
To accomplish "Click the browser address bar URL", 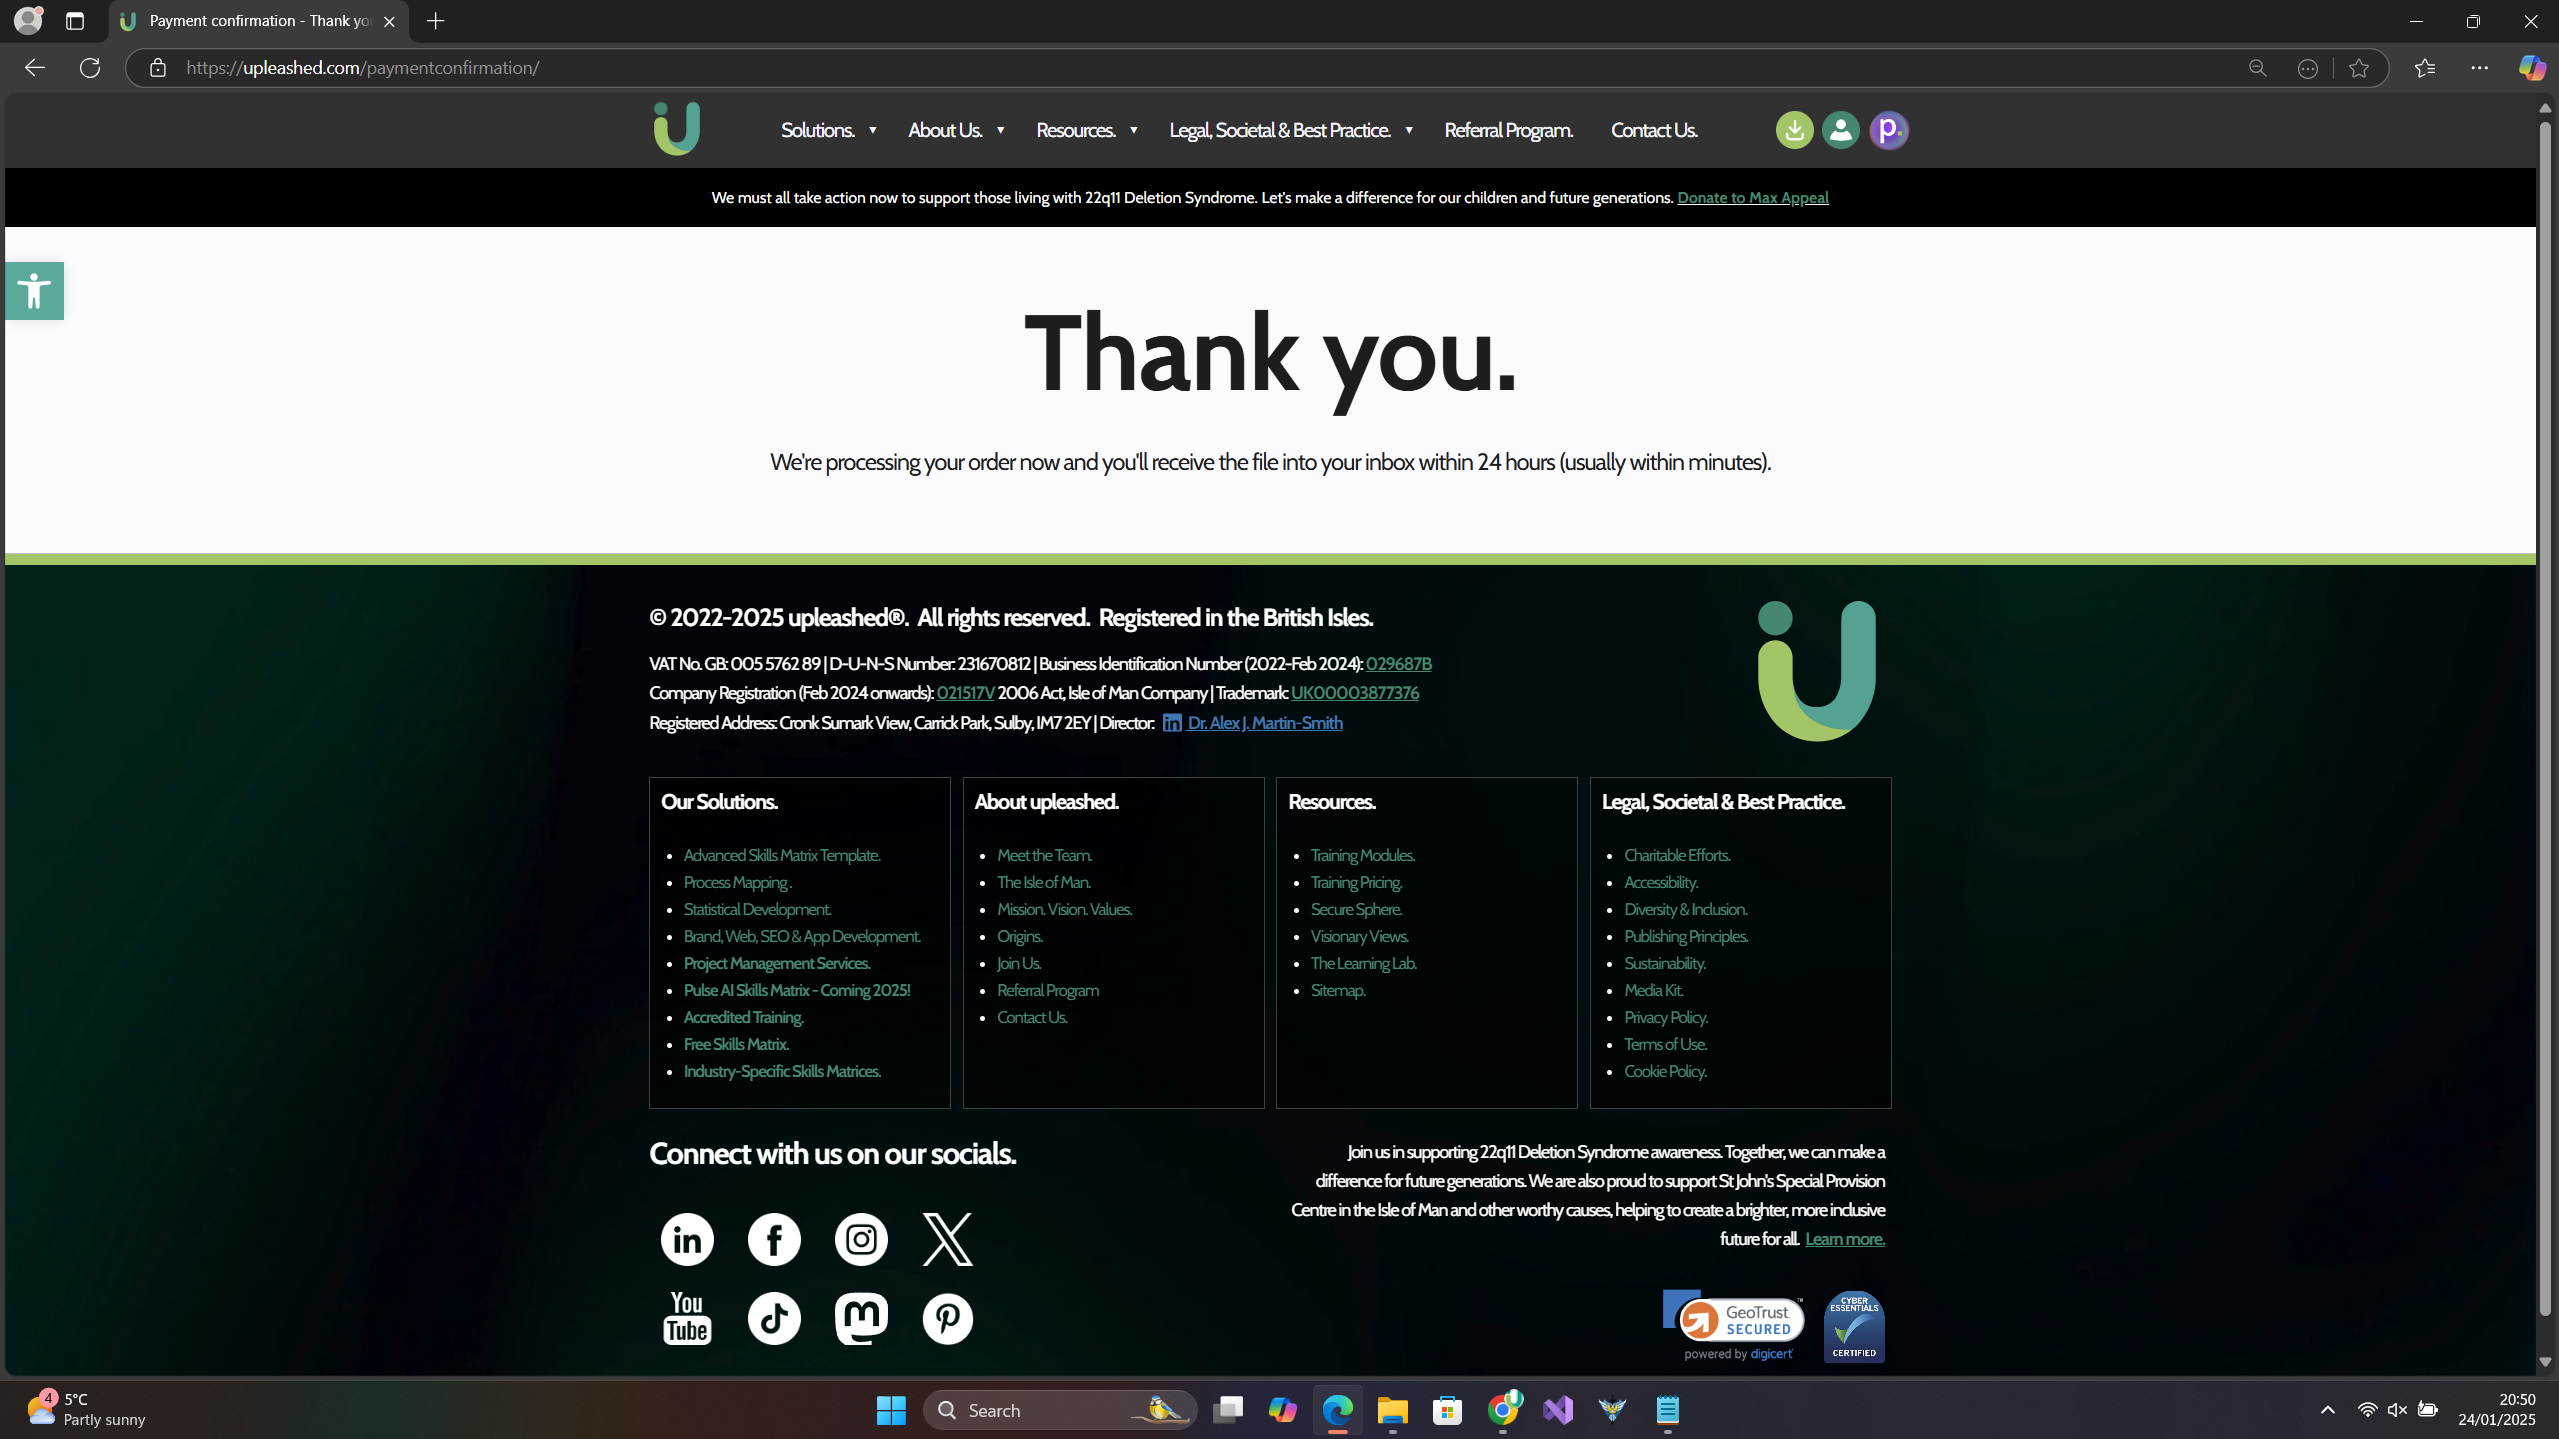I will [362, 68].
